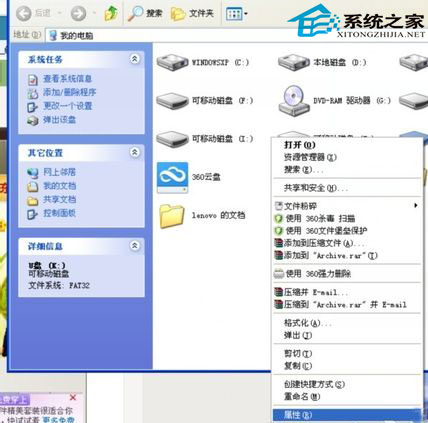Select the 可移动磁盘 (F:) drive icon

coord(172,101)
